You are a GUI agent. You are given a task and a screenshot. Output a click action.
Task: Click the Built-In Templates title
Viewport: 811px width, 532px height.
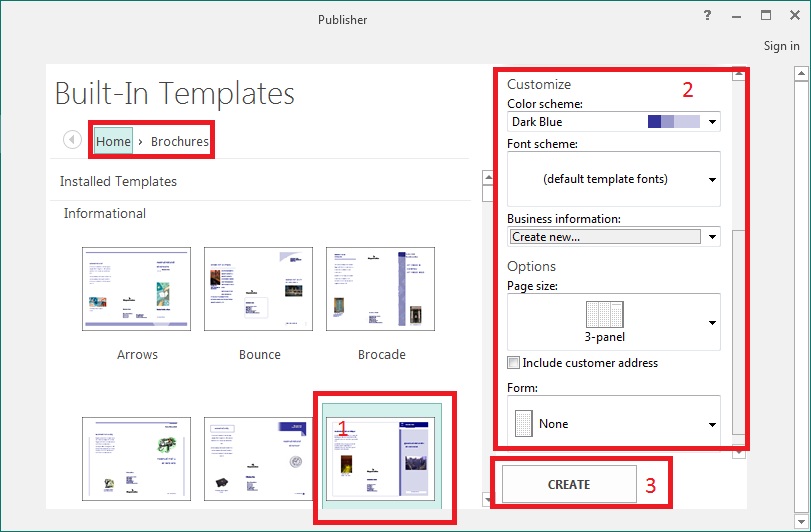coord(175,94)
